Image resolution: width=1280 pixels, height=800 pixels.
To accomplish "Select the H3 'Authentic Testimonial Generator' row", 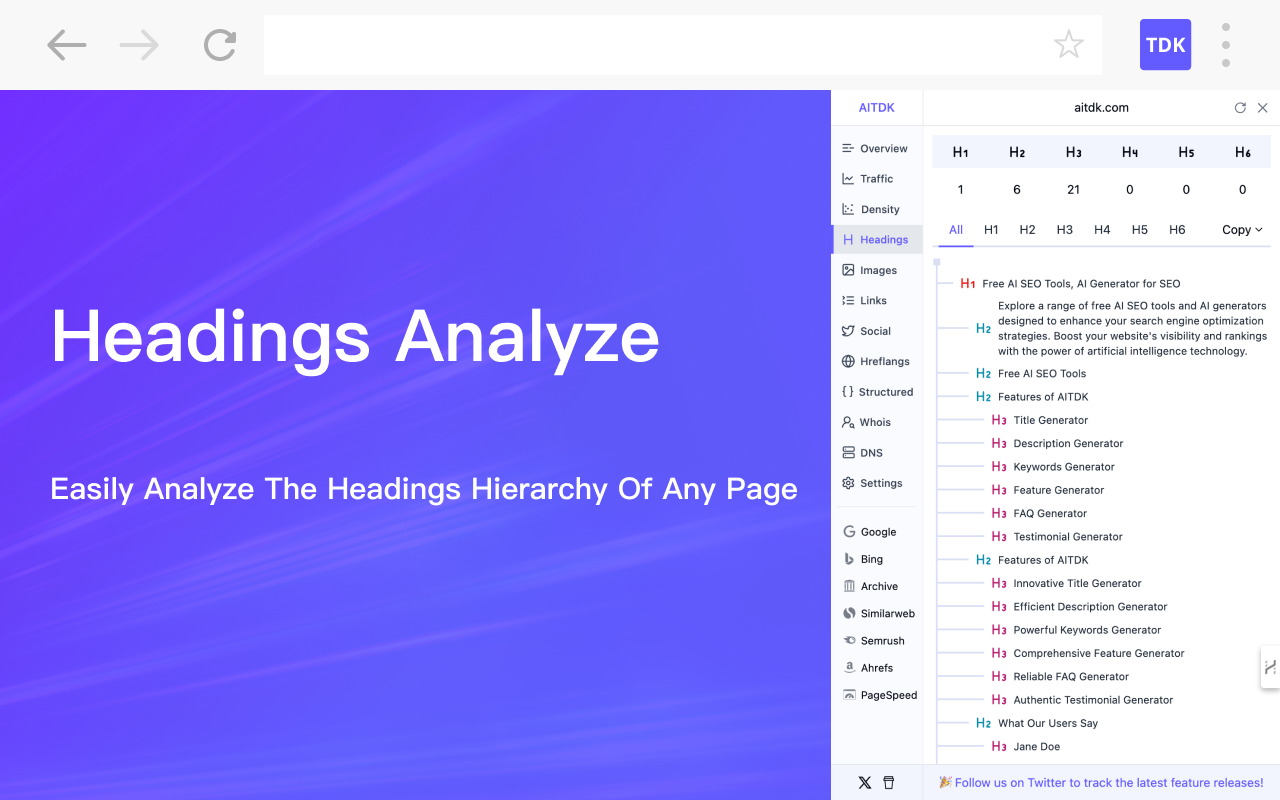I will tap(1082, 701).
